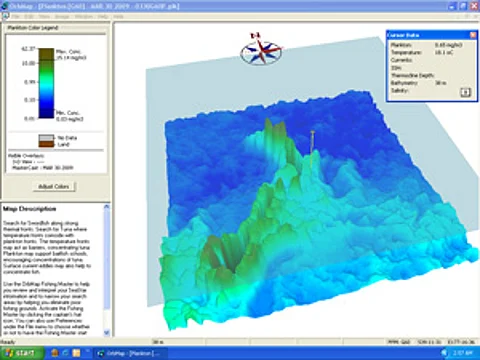This screenshot has height=360, width=480.
Task: Click the brown Land color swatch
Action: point(46,144)
